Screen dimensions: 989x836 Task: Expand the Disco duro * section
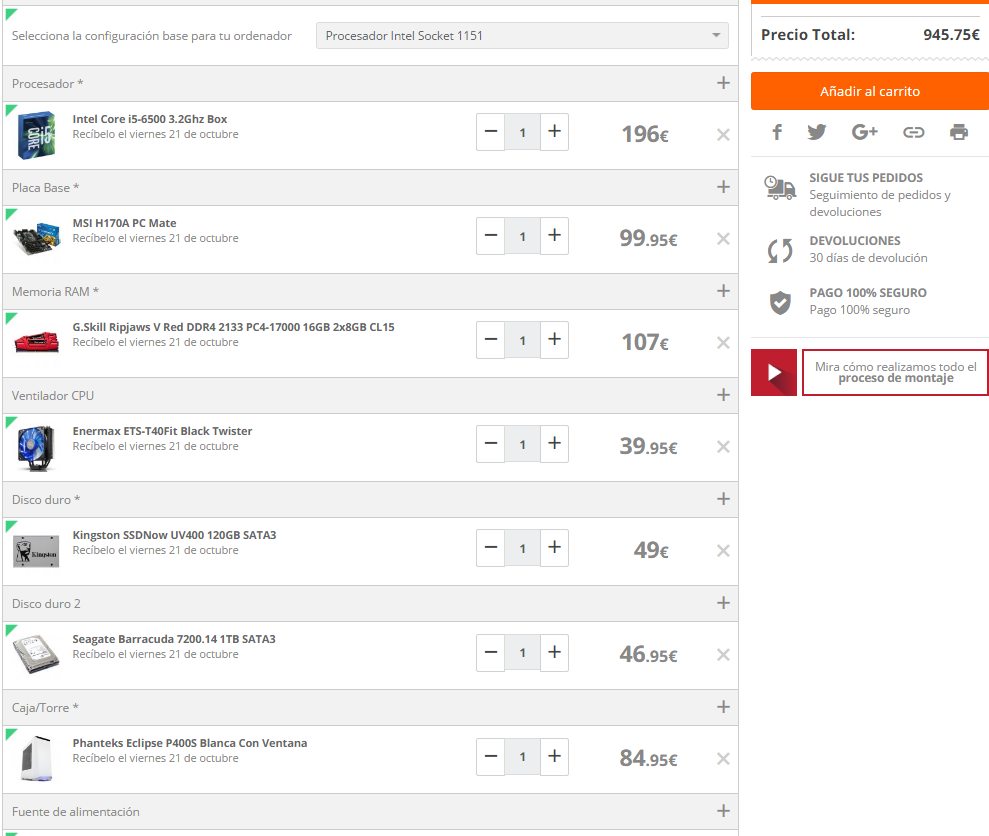click(x=723, y=499)
